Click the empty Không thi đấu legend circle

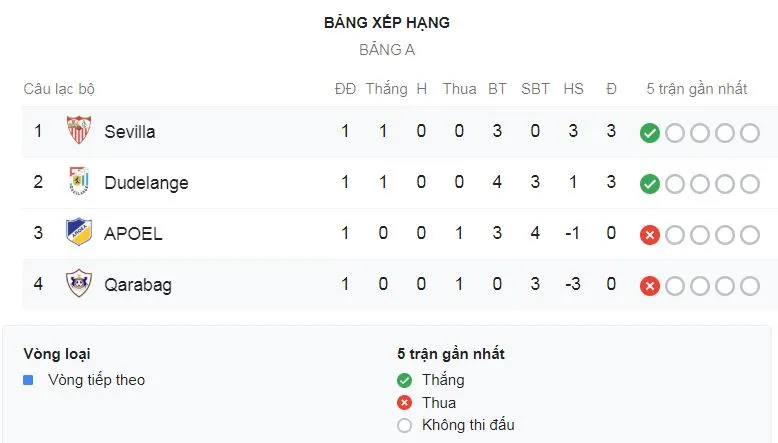[x=404, y=425]
